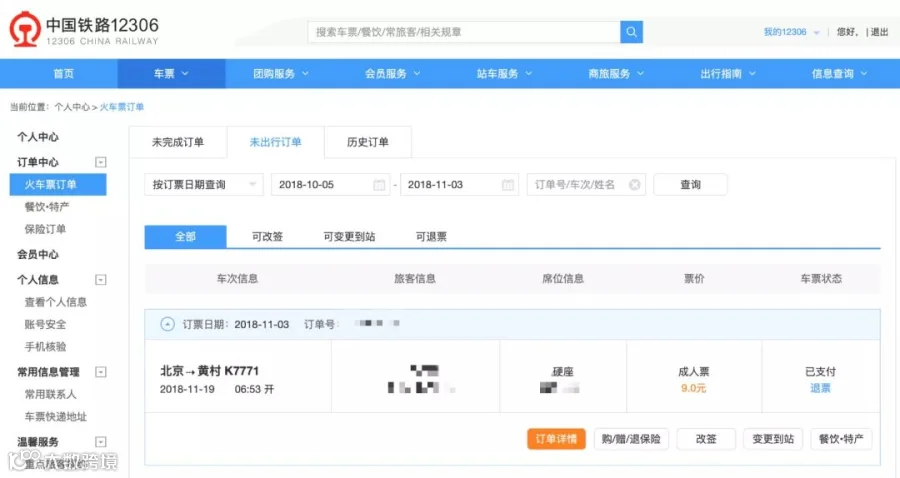Clear the order number field with the X icon
The width and height of the screenshot is (900, 478).
pyautogui.click(x=634, y=185)
